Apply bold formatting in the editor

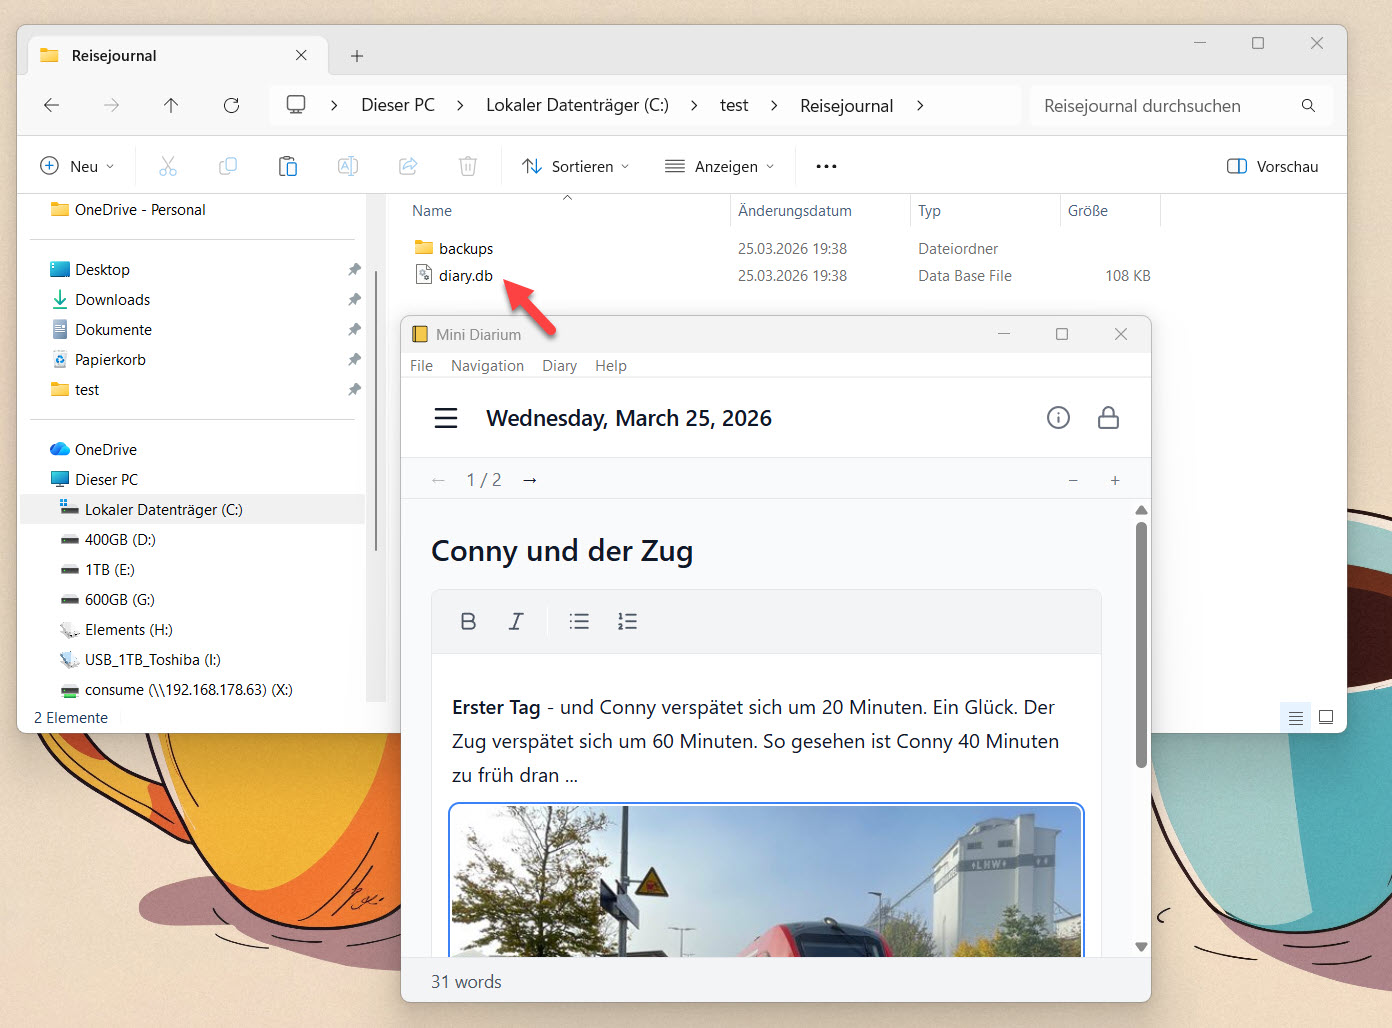(468, 621)
